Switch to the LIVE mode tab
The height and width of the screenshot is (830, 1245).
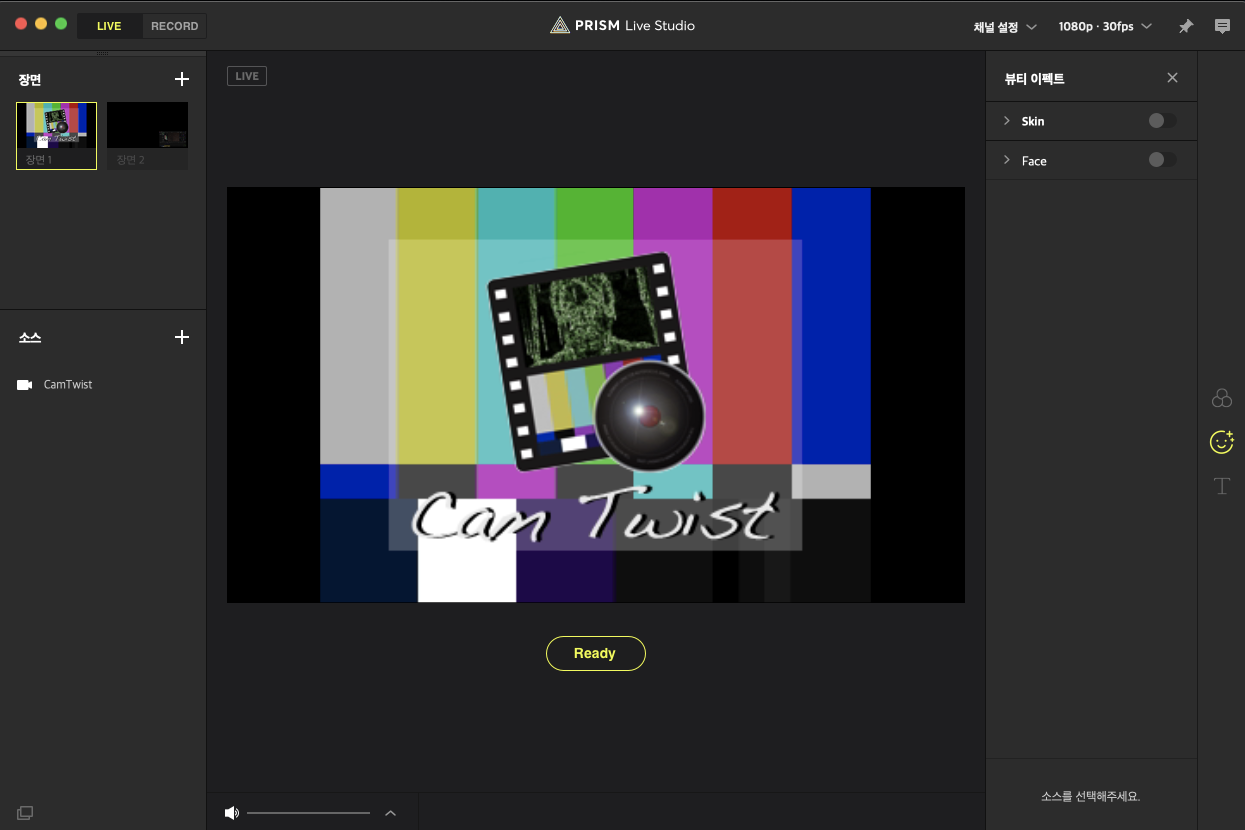point(109,26)
